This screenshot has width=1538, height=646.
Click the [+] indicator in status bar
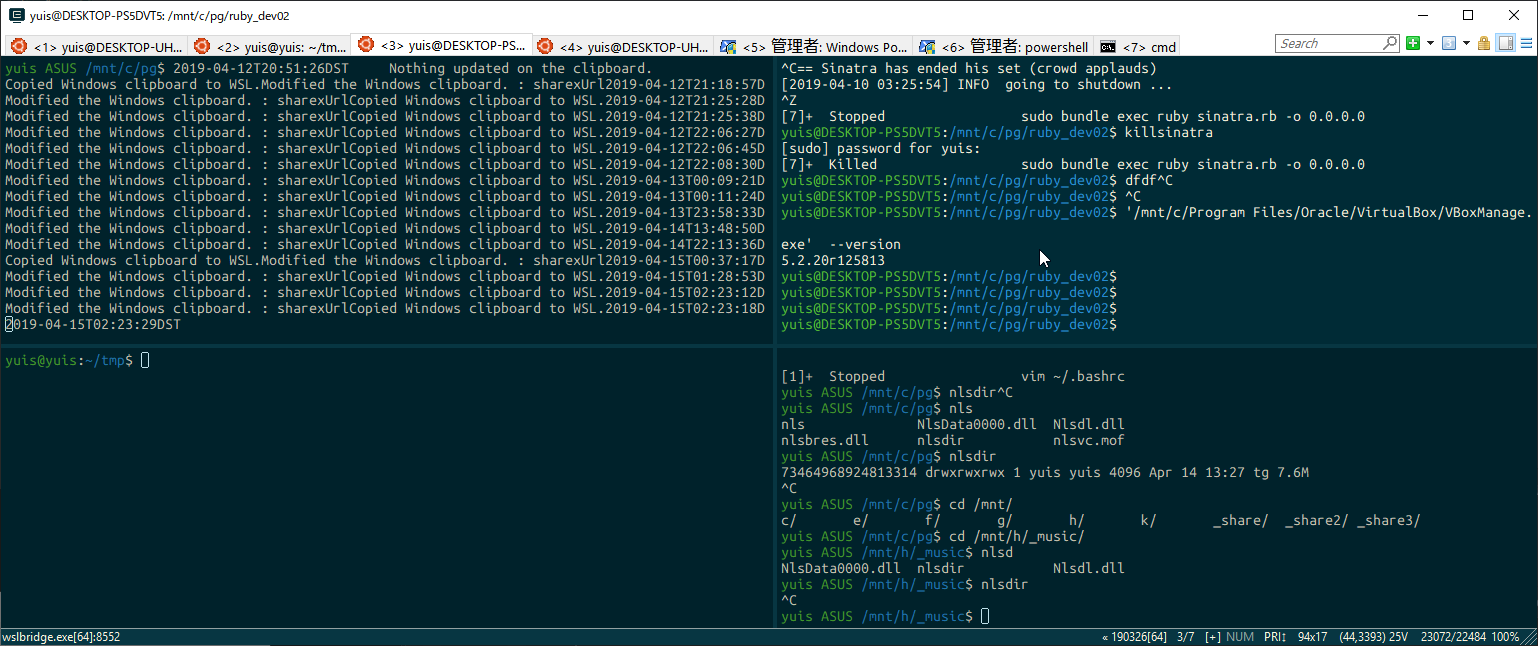pyautogui.click(x=1212, y=637)
